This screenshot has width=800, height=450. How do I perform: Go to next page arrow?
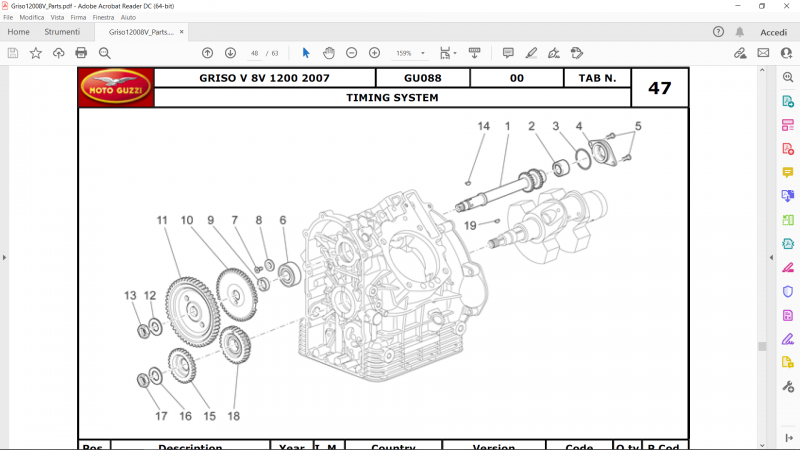[x=230, y=53]
